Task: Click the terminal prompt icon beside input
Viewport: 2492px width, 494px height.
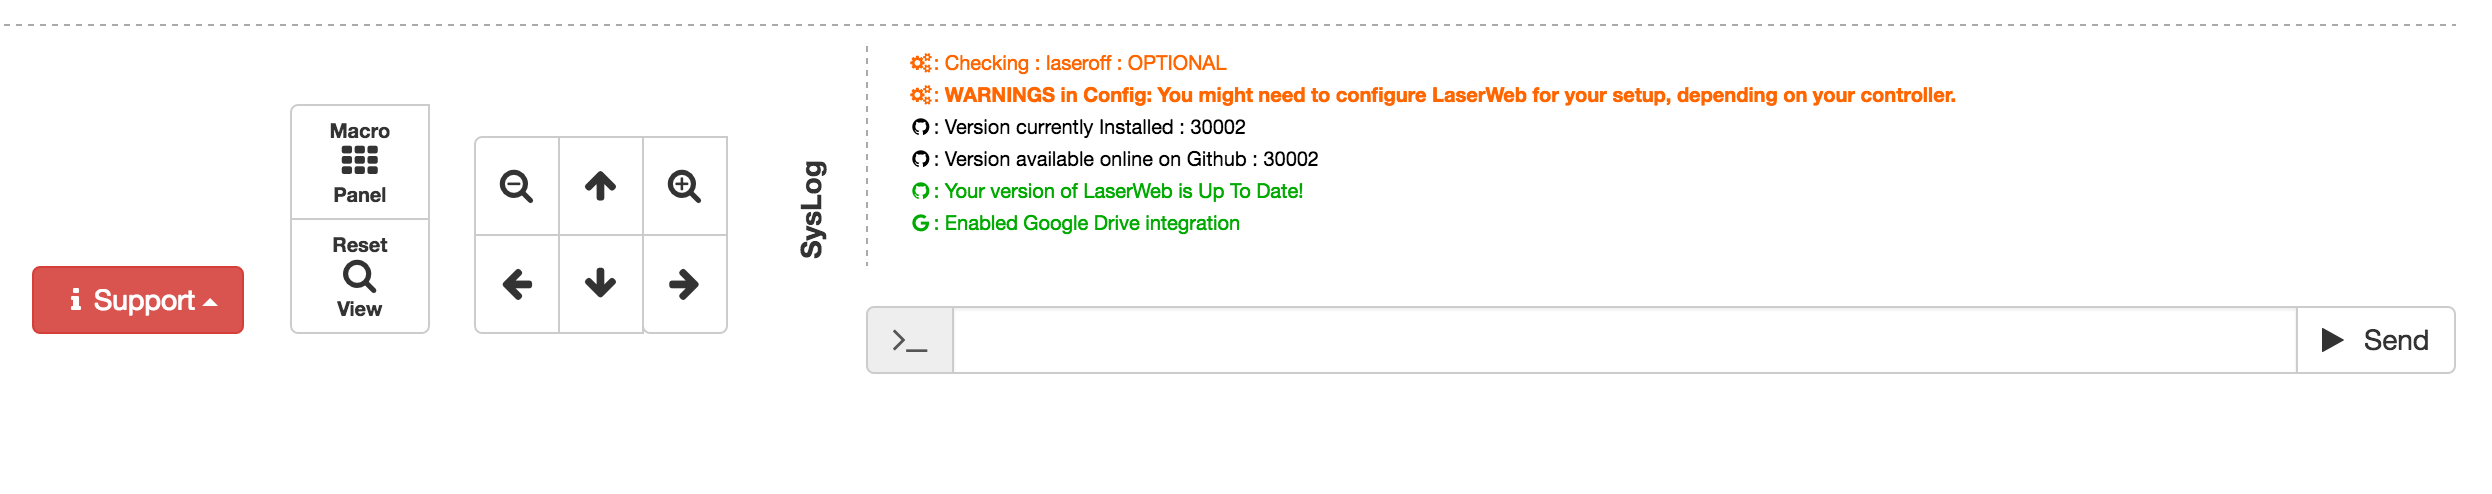Action: [x=910, y=340]
